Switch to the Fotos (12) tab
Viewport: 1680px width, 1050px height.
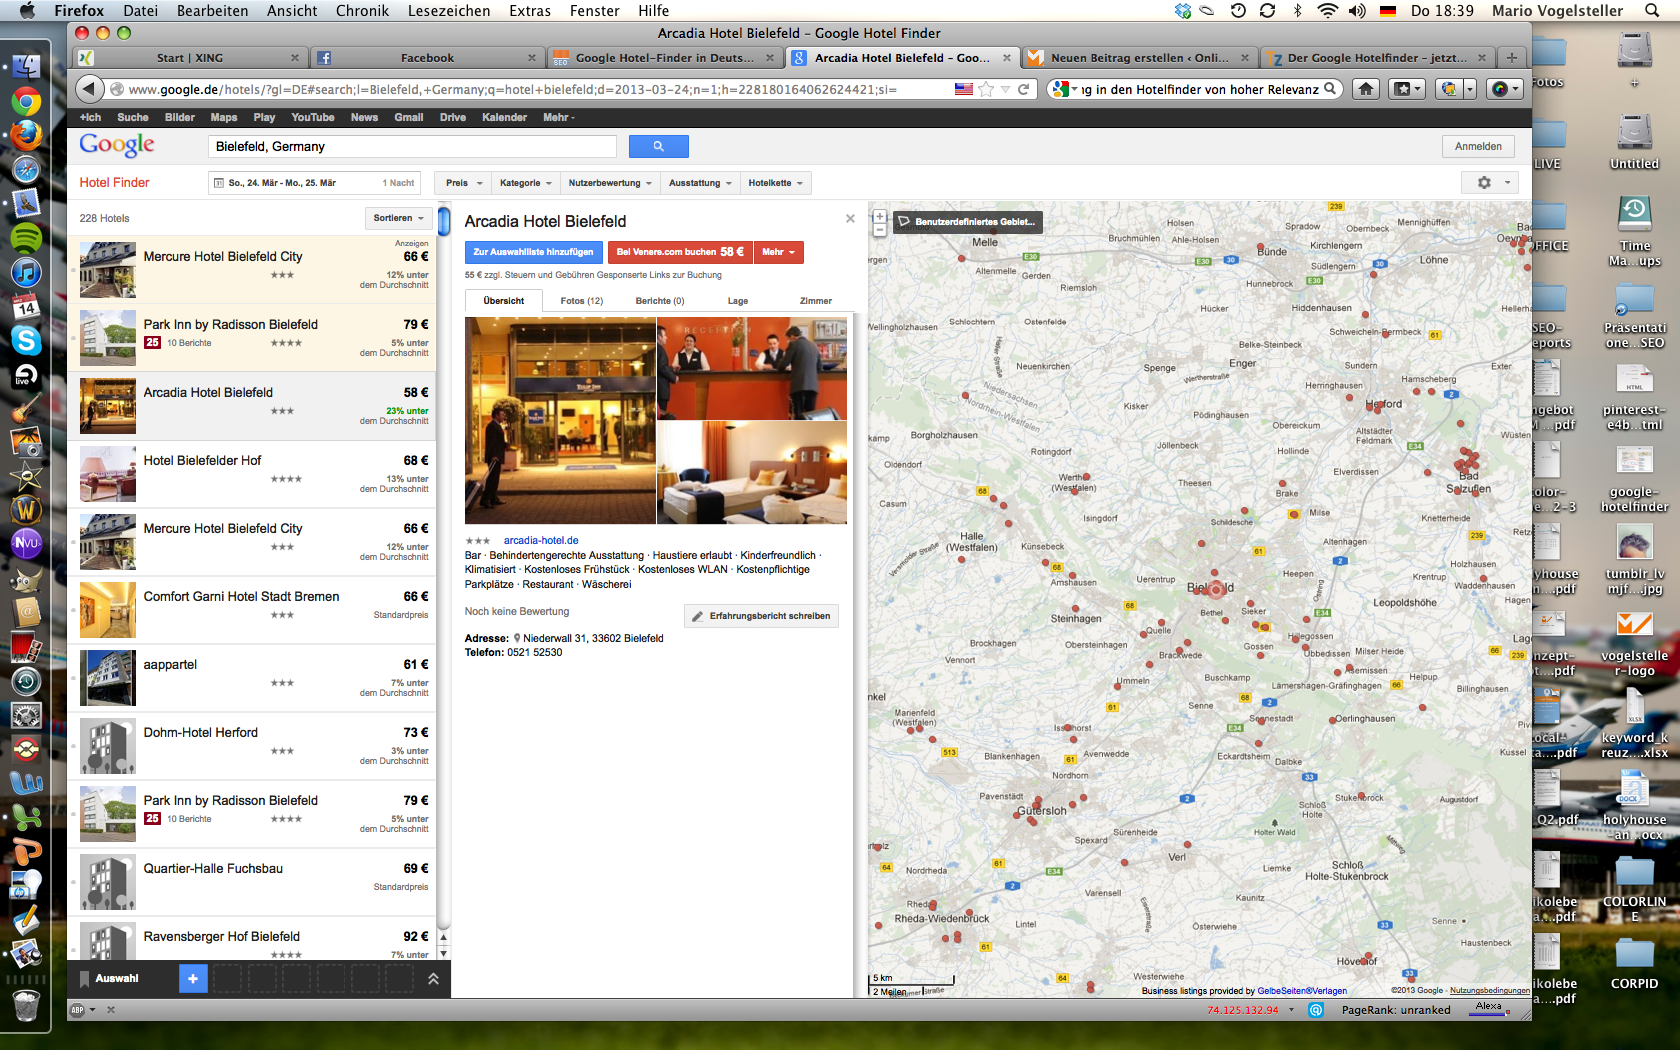(581, 301)
